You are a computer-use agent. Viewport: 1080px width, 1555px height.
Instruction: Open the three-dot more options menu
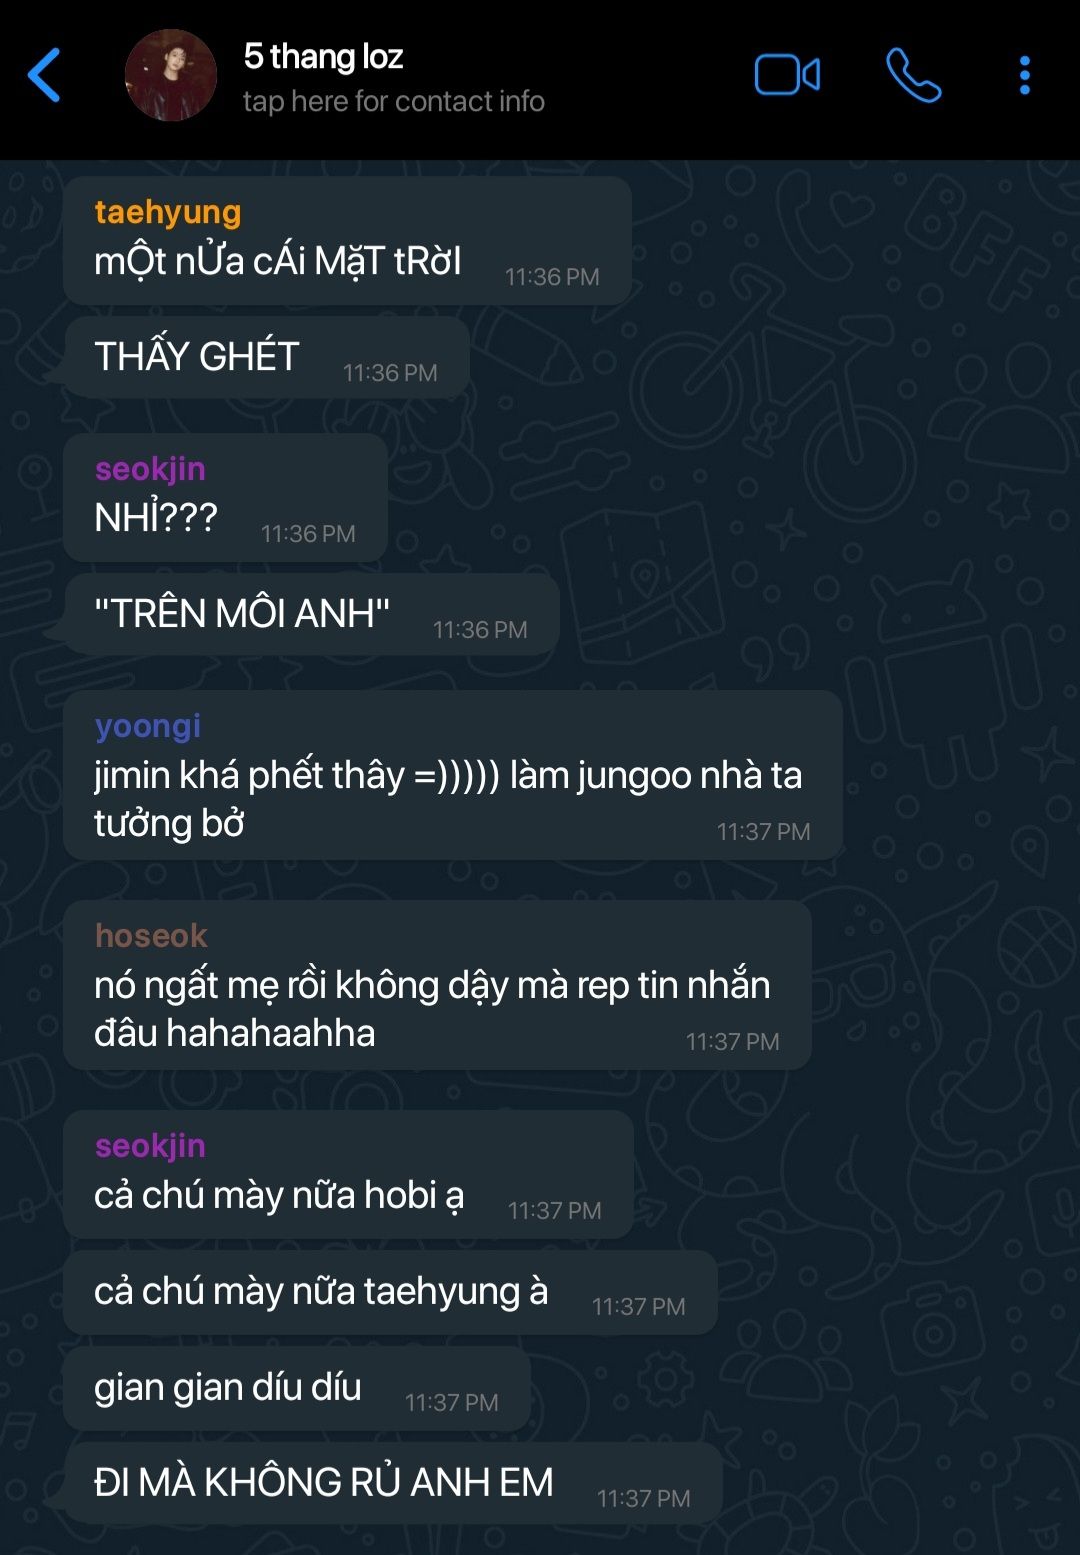[x=1024, y=75]
